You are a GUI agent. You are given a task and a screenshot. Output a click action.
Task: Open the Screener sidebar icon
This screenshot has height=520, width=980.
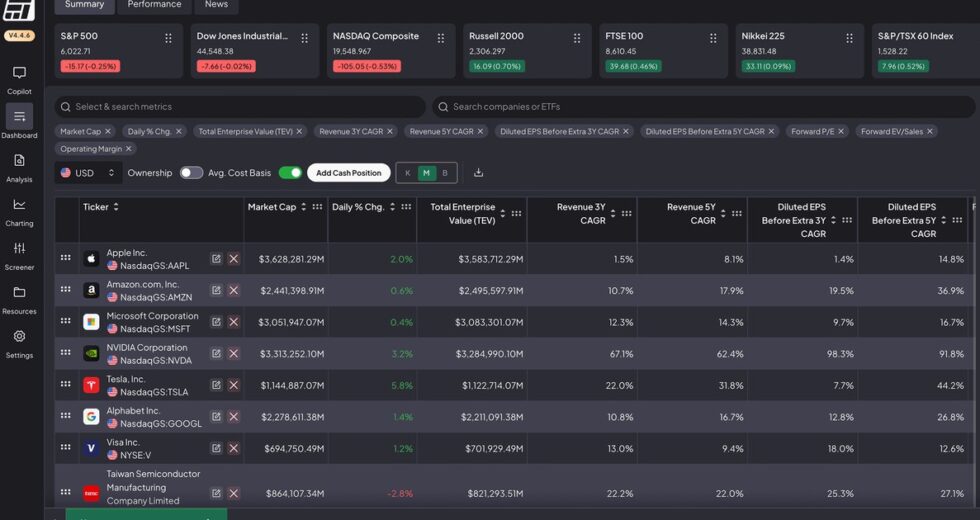19,248
